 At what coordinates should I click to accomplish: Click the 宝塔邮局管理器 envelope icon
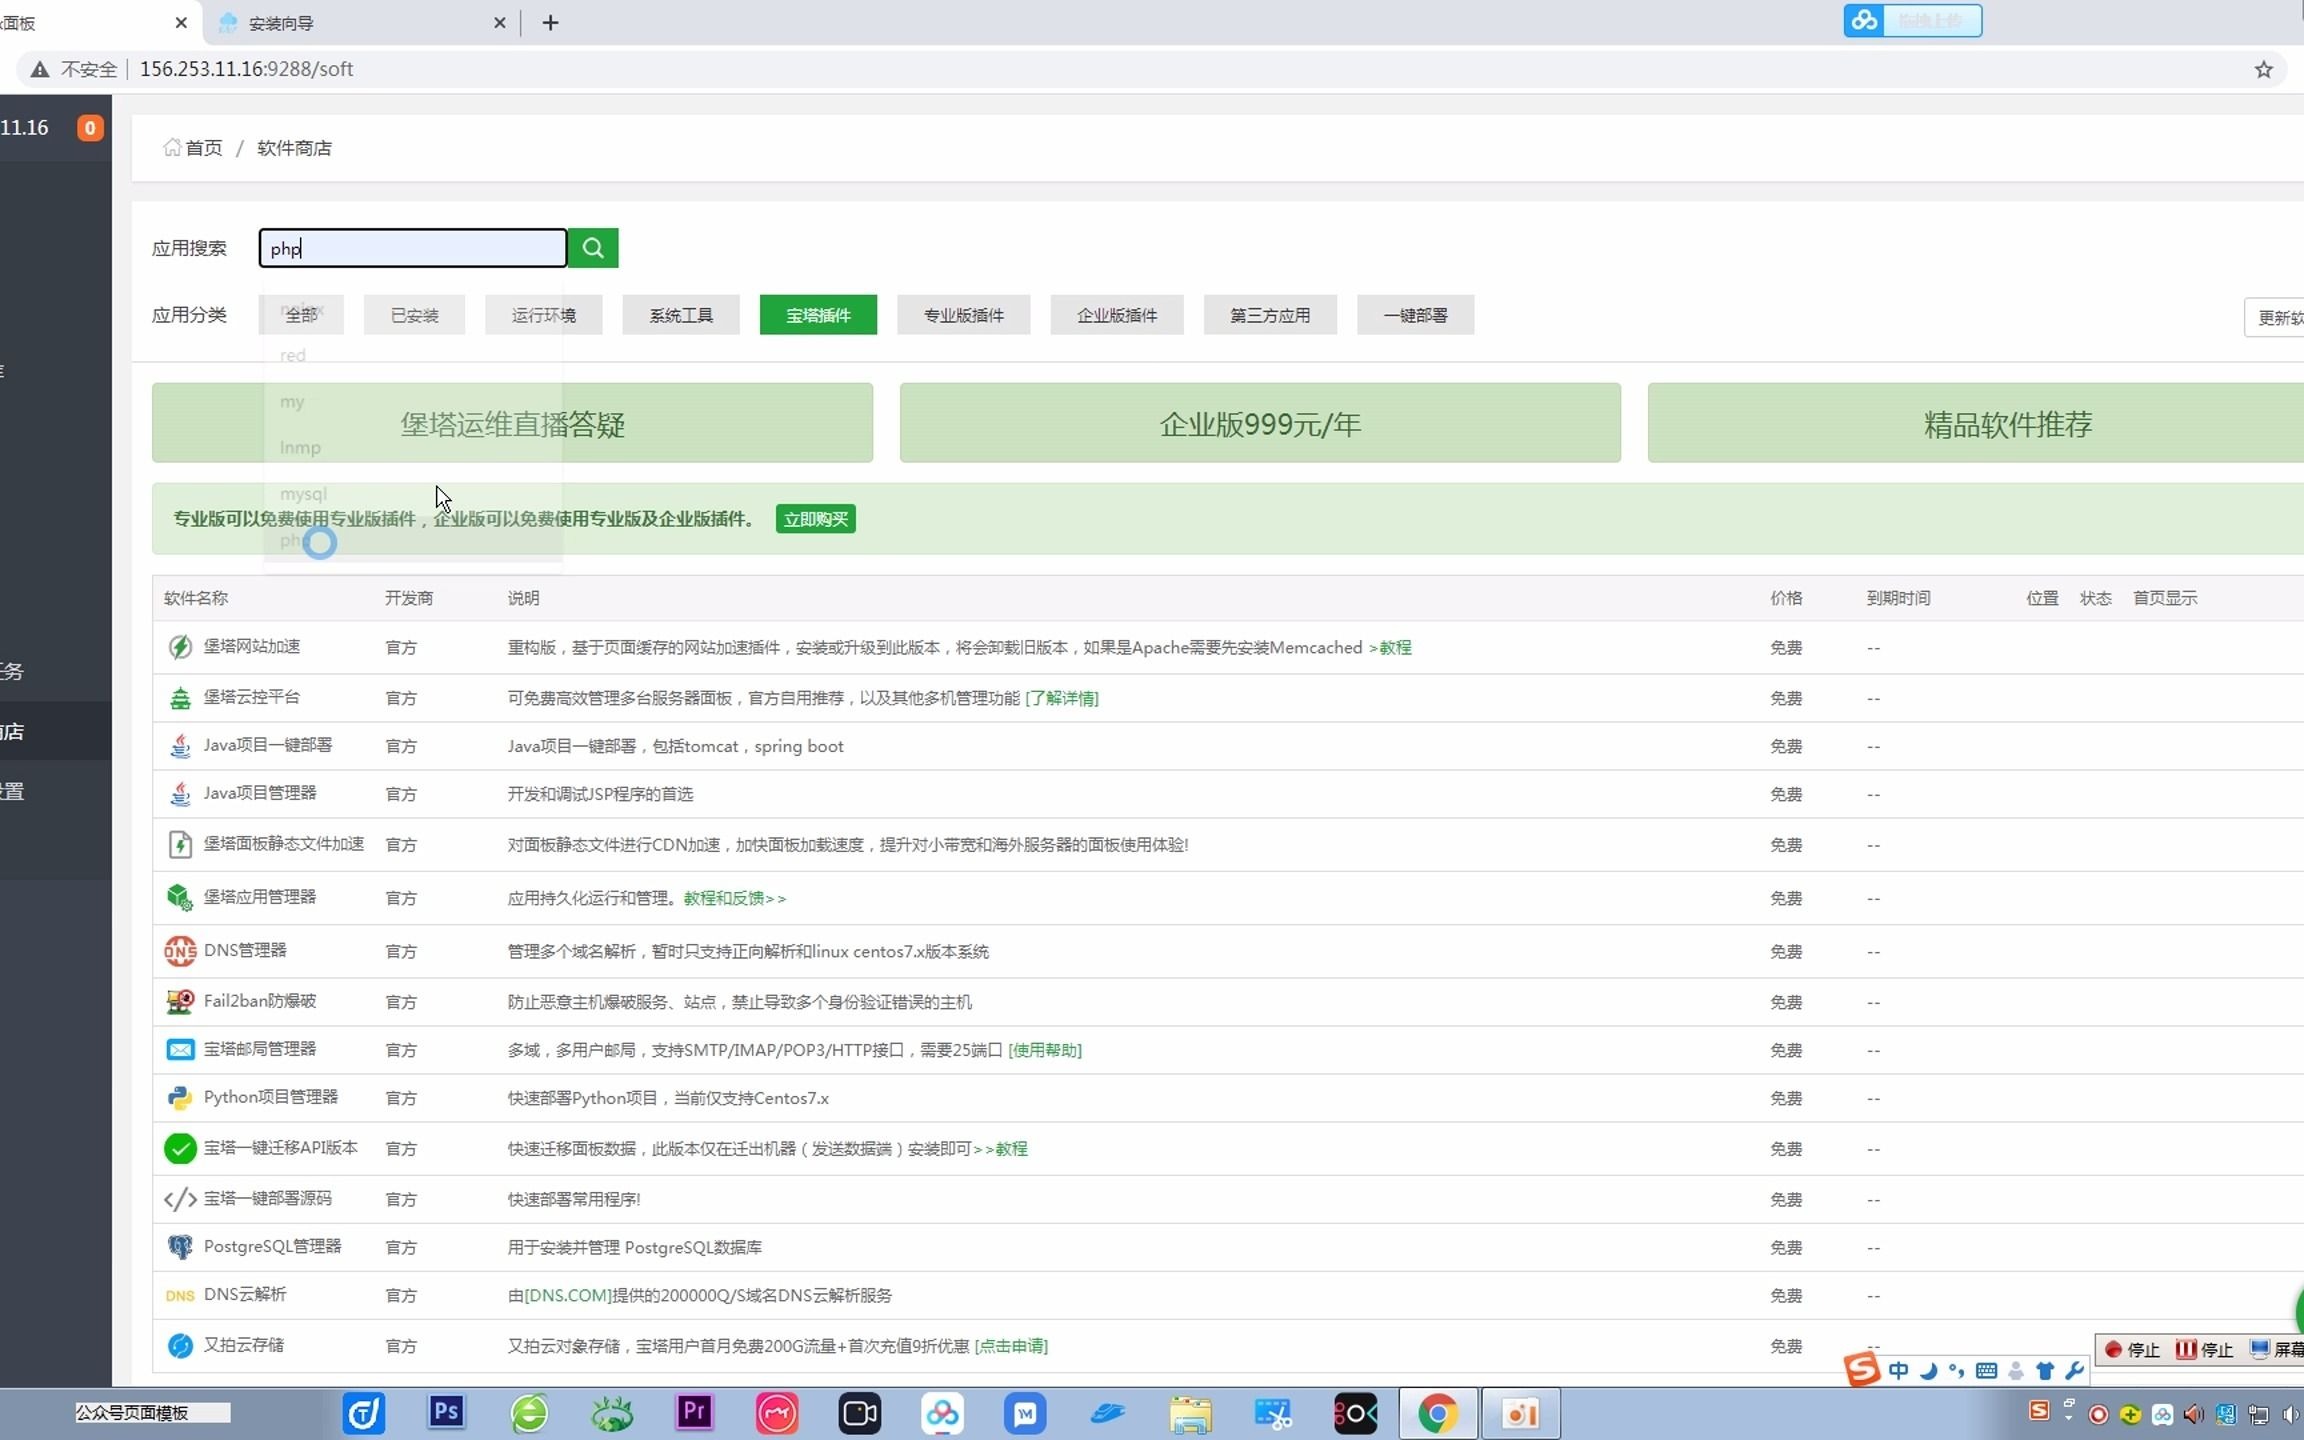[x=180, y=1049]
